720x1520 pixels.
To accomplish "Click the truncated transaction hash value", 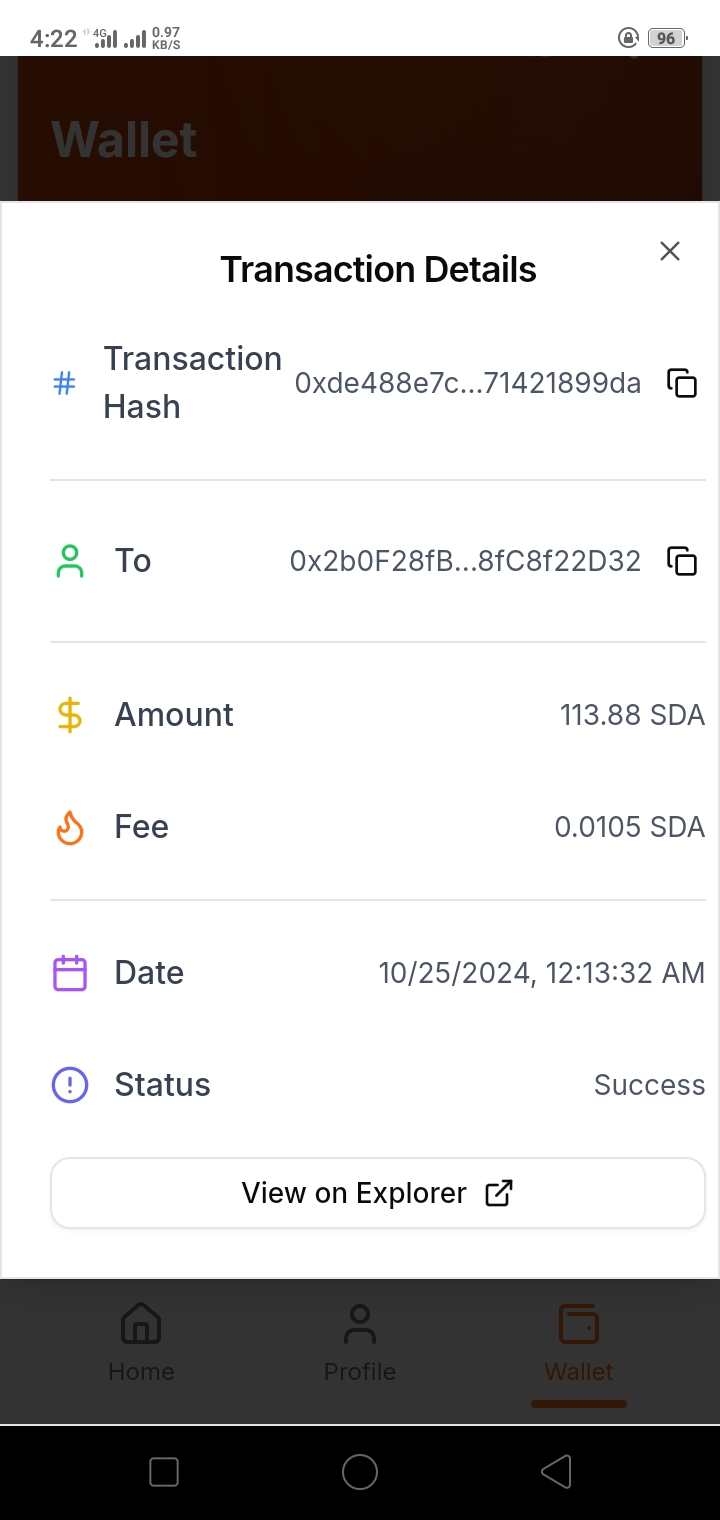I will tap(467, 383).
